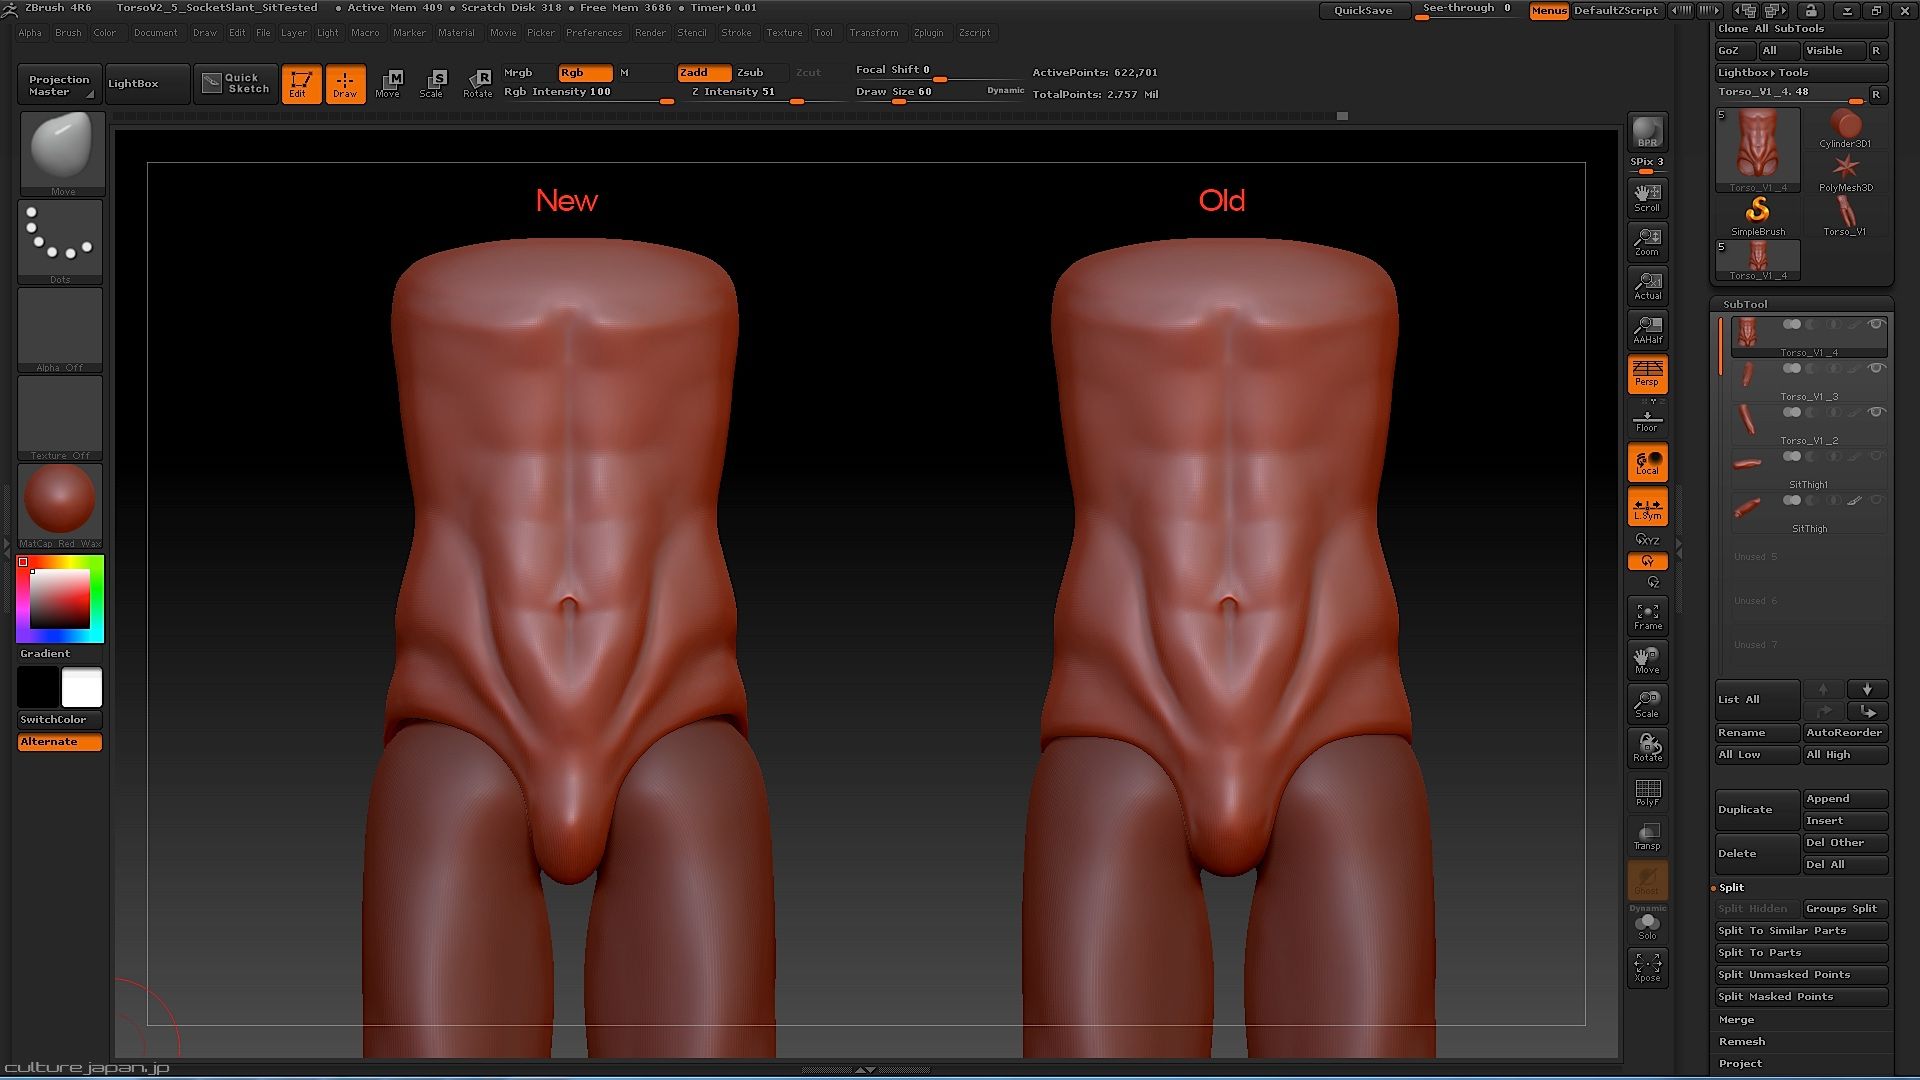Click the QuickSave button

1362,10
